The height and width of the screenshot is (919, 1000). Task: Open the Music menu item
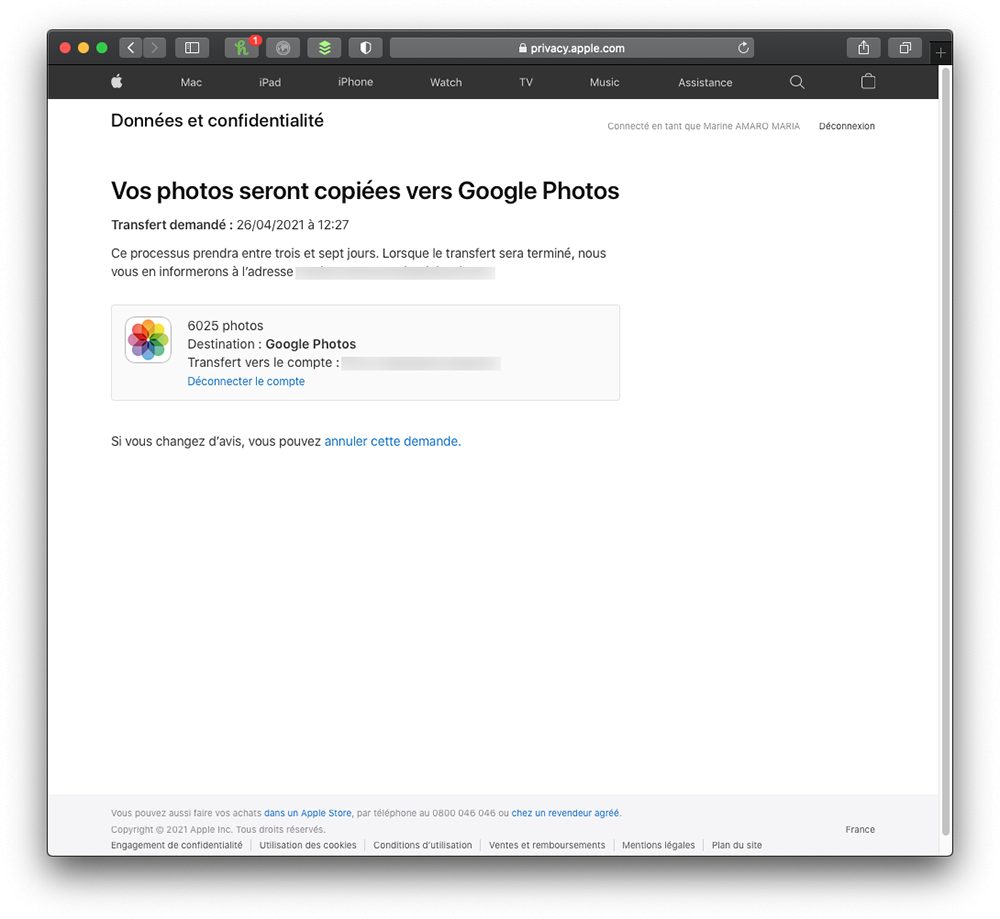click(604, 82)
